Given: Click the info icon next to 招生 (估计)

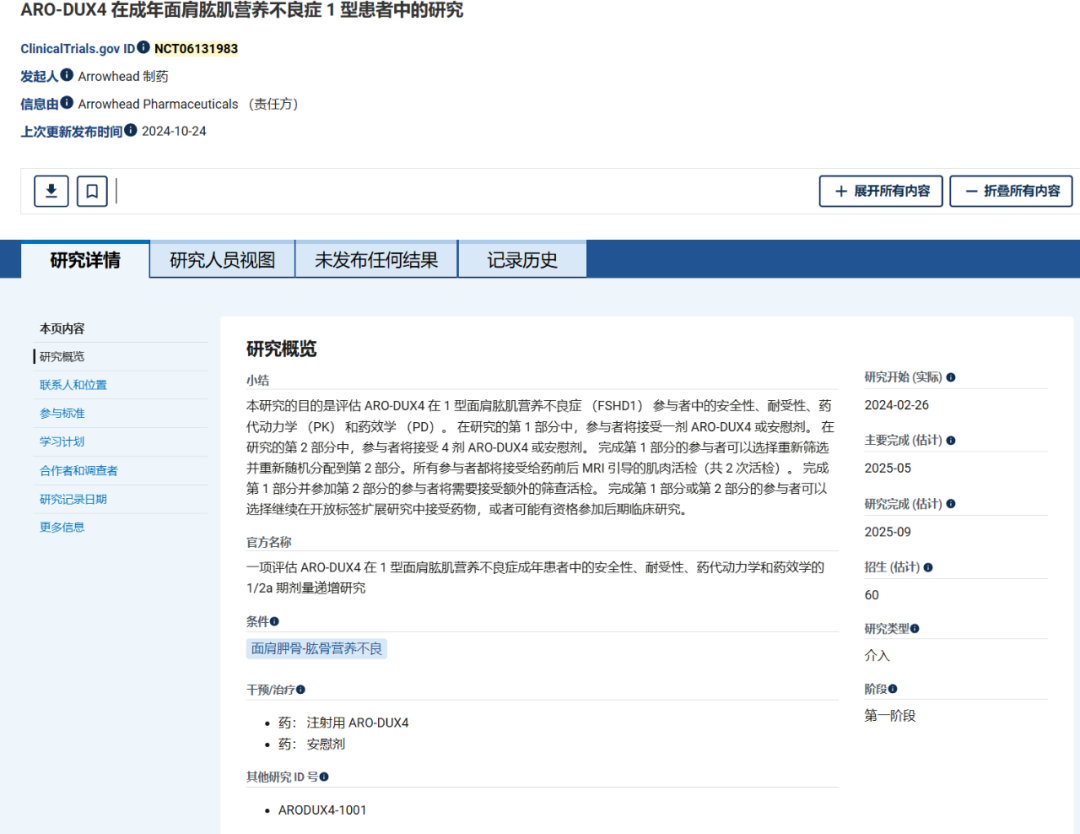Looking at the screenshot, I should (x=926, y=567).
